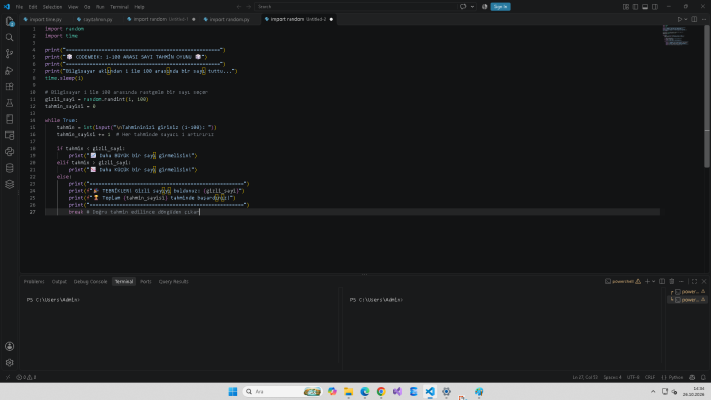
Task: Open the database cylinder icon in activity bar
Action: click(10, 168)
